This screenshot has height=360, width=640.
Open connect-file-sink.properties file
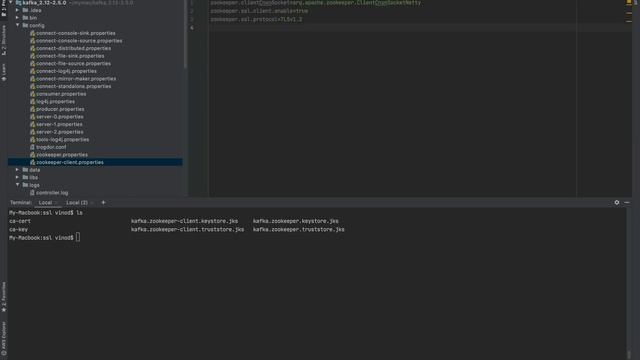[70, 56]
